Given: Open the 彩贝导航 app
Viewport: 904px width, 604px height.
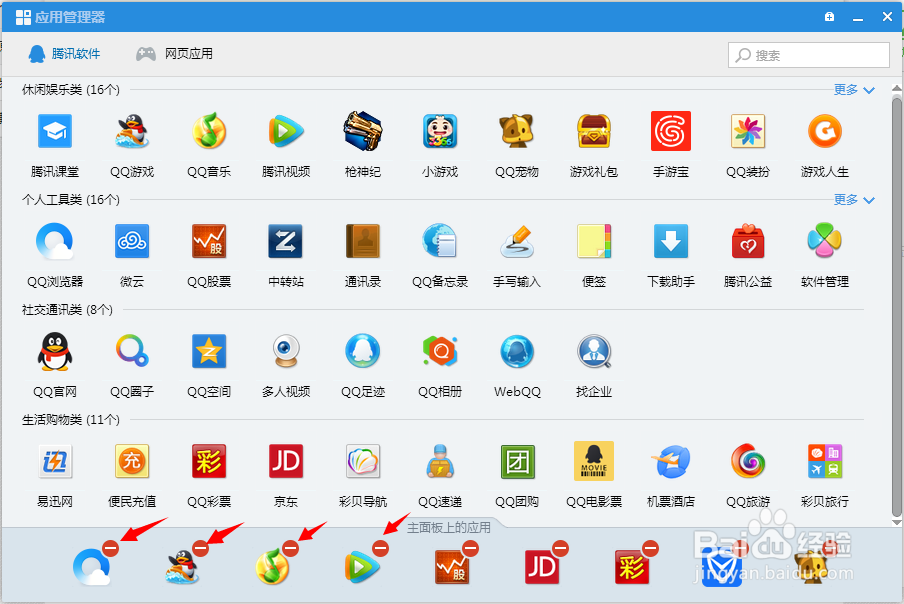Looking at the screenshot, I should [x=363, y=462].
